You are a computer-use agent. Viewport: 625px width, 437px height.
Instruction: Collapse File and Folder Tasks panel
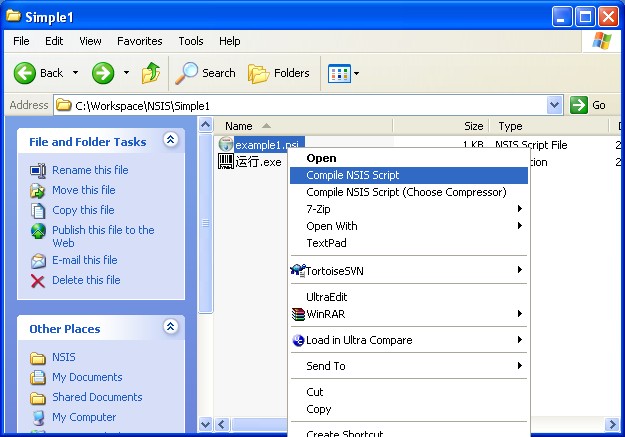click(171, 140)
